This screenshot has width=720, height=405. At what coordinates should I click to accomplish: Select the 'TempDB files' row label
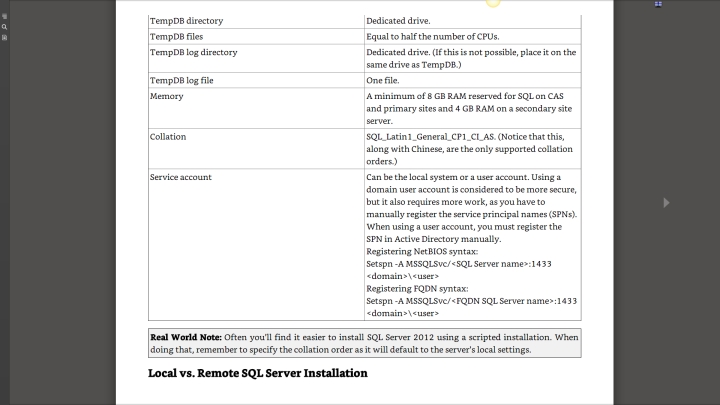[x=176, y=36]
